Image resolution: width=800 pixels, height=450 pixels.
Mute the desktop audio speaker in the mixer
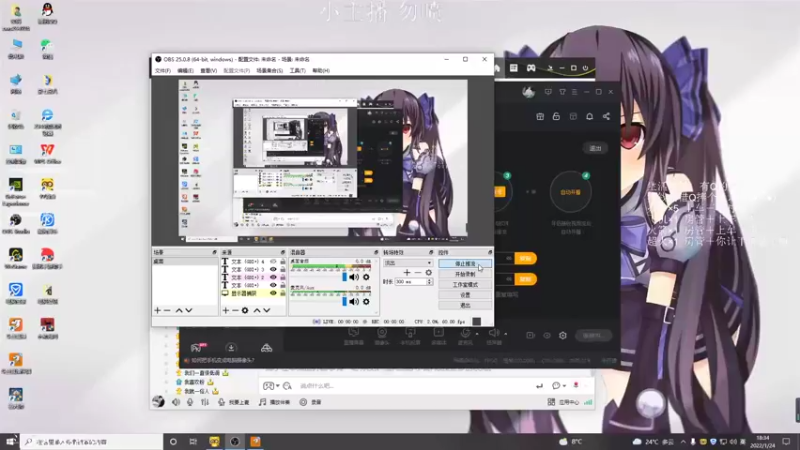[354, 277]
